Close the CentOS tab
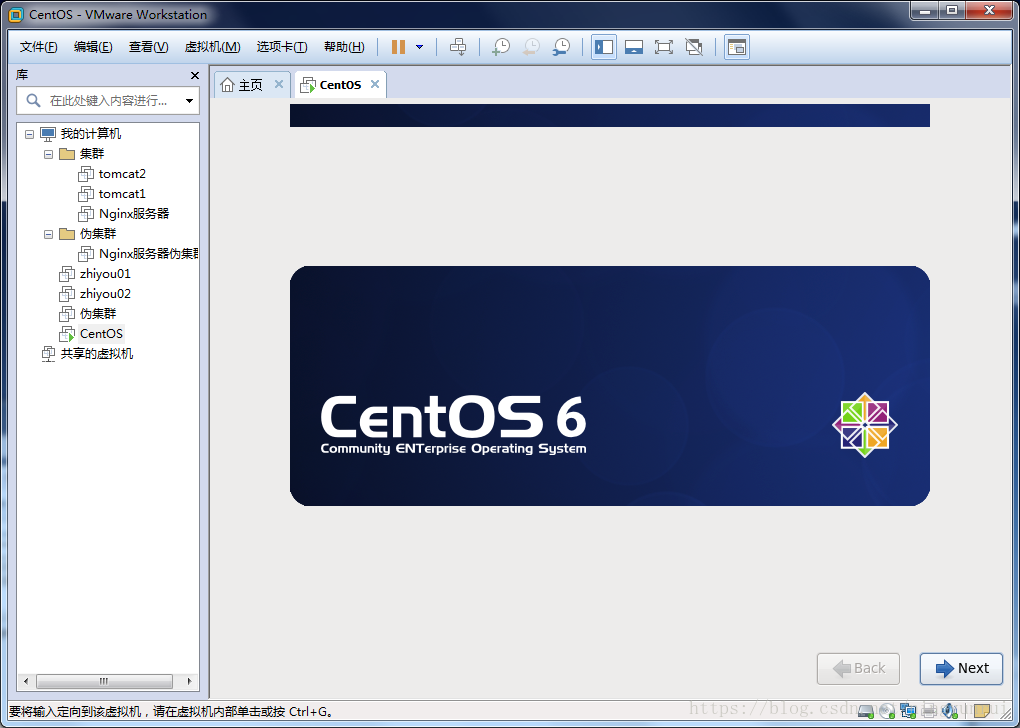 pos(375,84)
